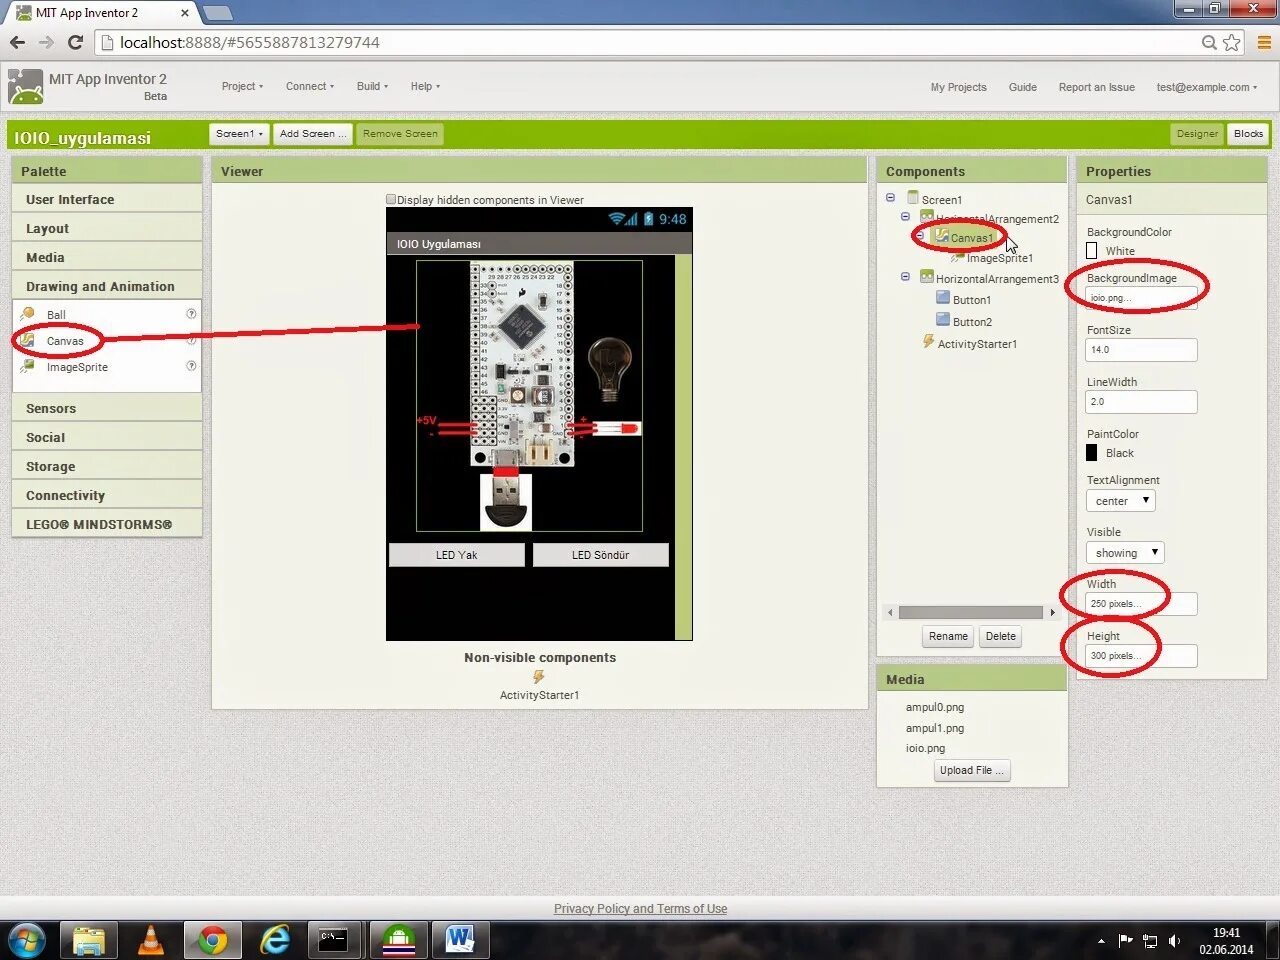Switch to Chrome on taskbar

pyautogui.click(x=212, y=941)
